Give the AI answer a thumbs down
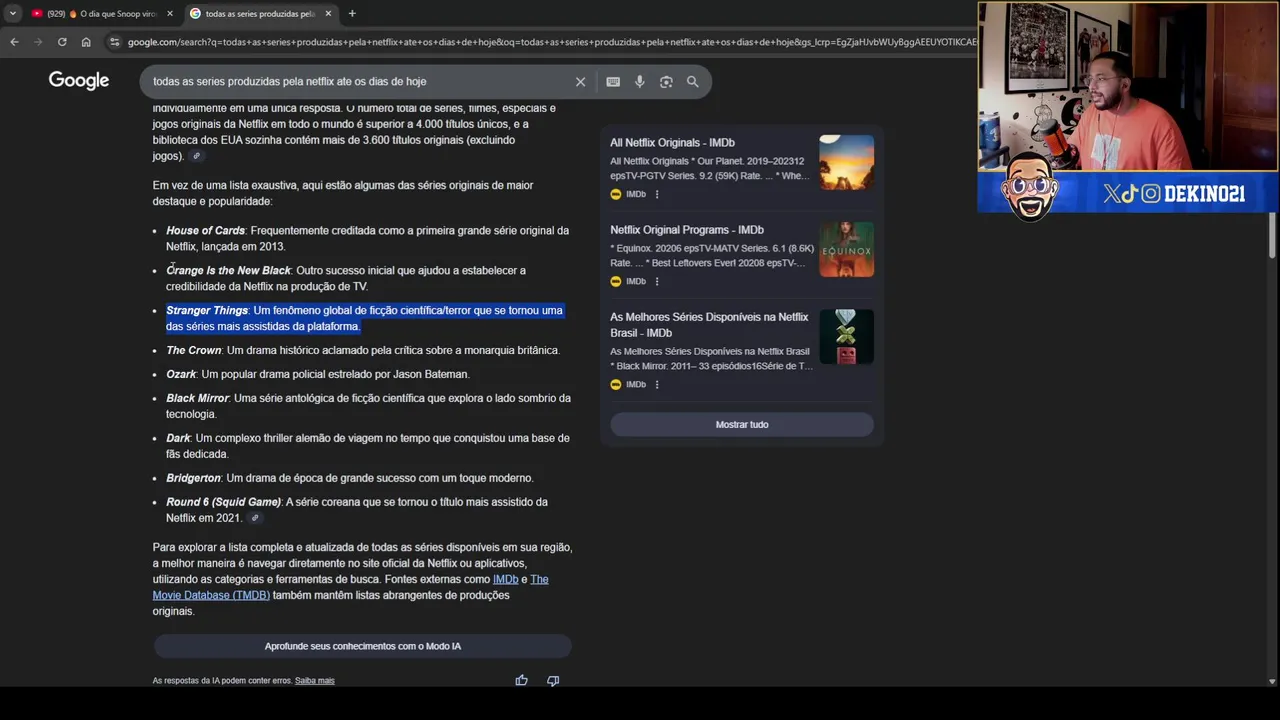Image resolution: width=1280 pixels, height=720 pixels. coord(553,680)
